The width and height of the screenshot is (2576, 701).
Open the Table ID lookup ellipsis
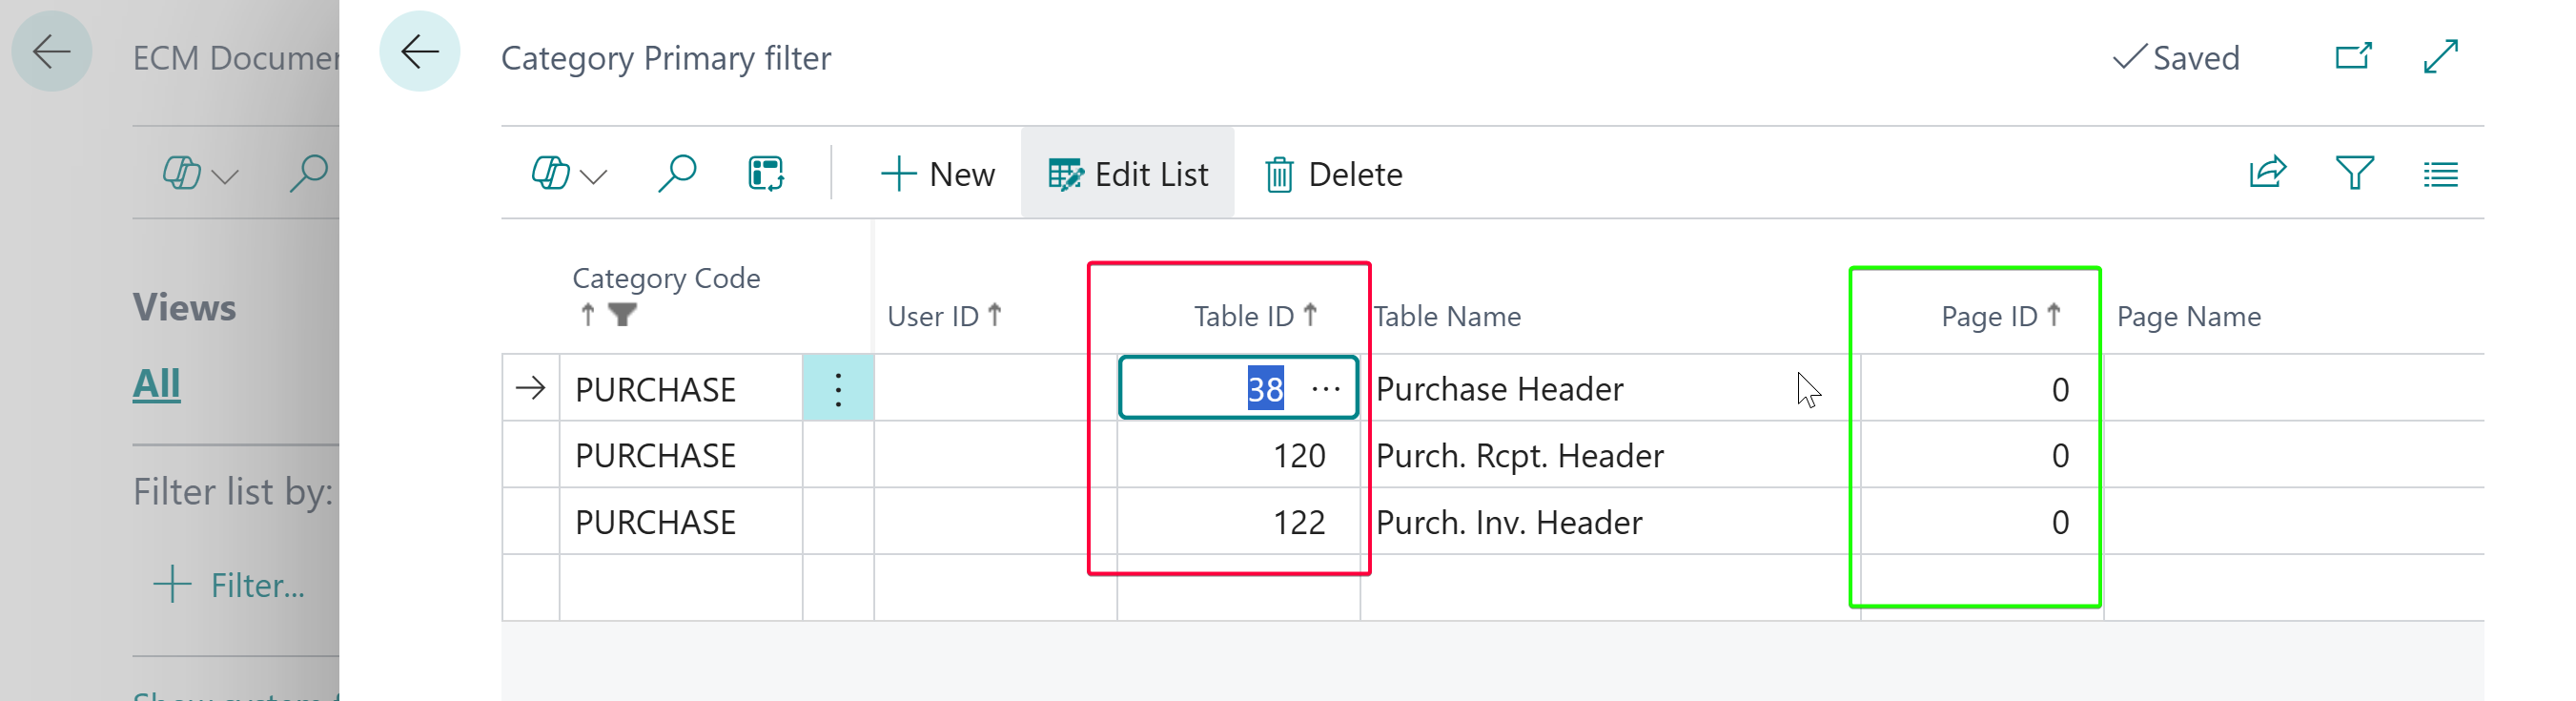pos(1325,389)
